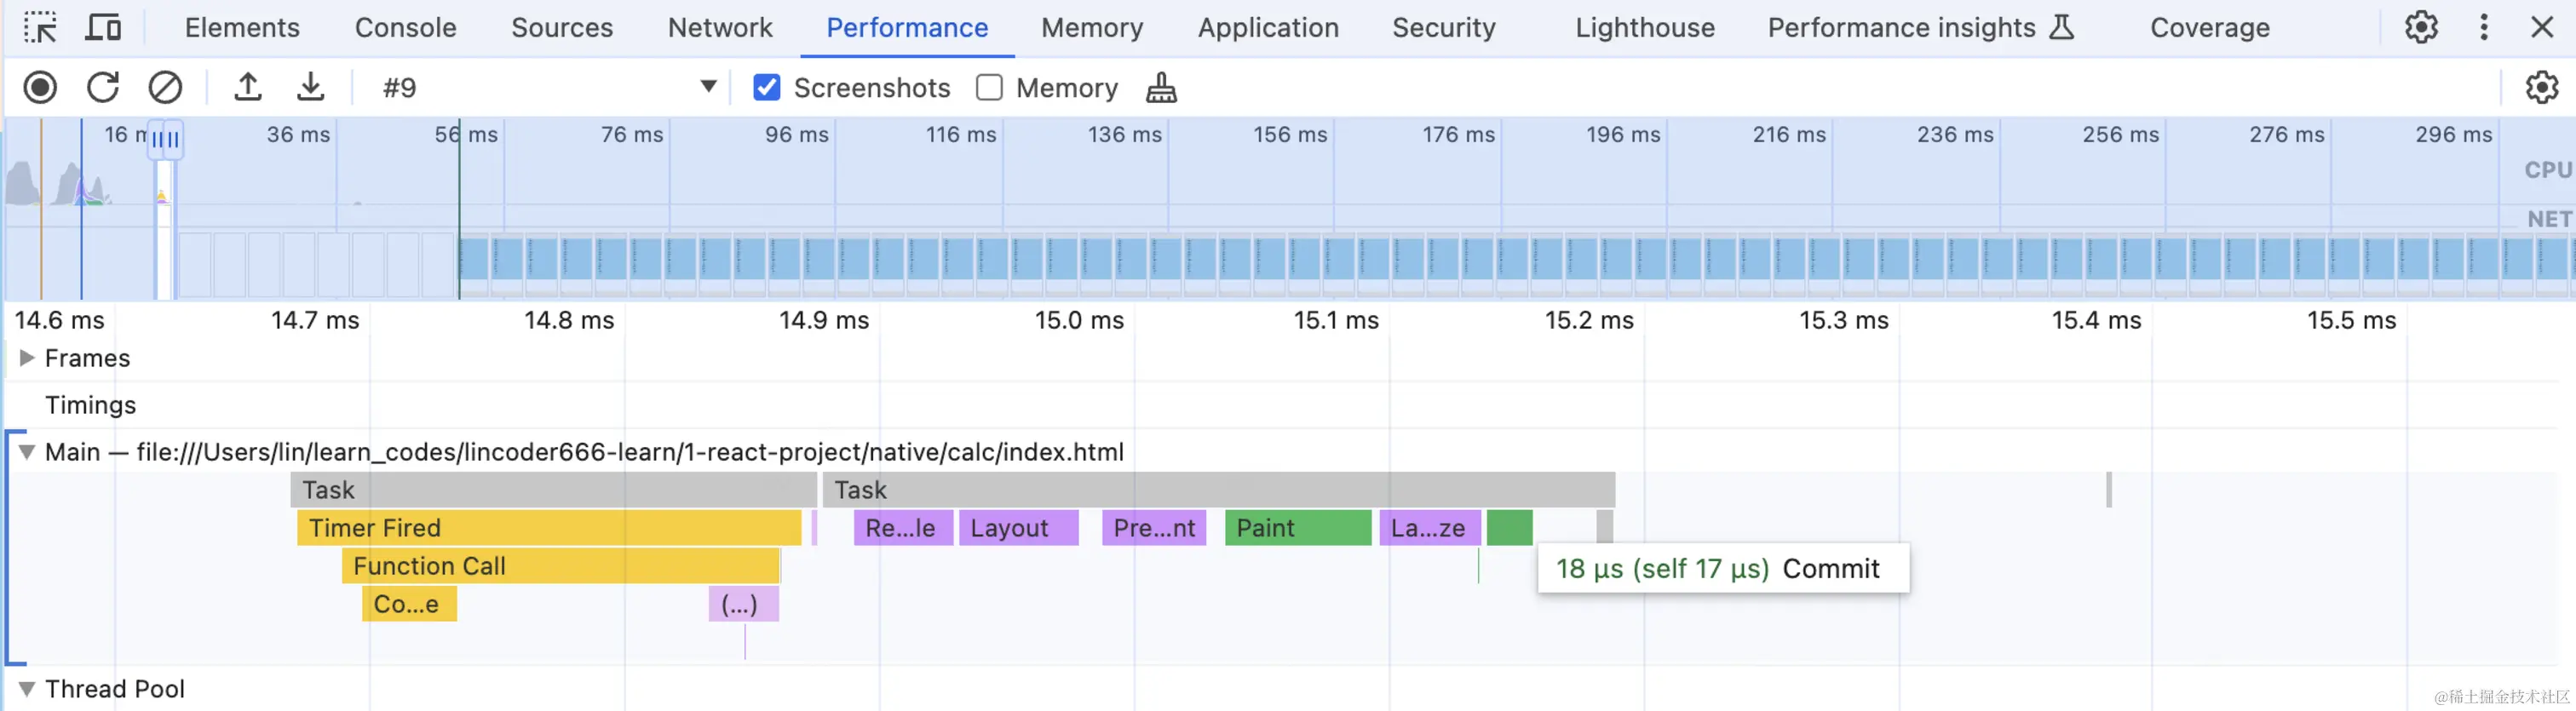2576x711 pixels.
Task: Toggle the device toolbar icon
Action: [x=103, y=27]
